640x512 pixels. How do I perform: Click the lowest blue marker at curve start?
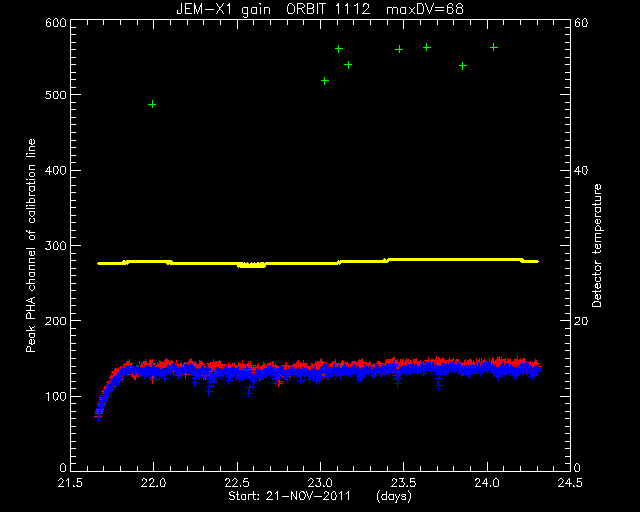point(98,417)
